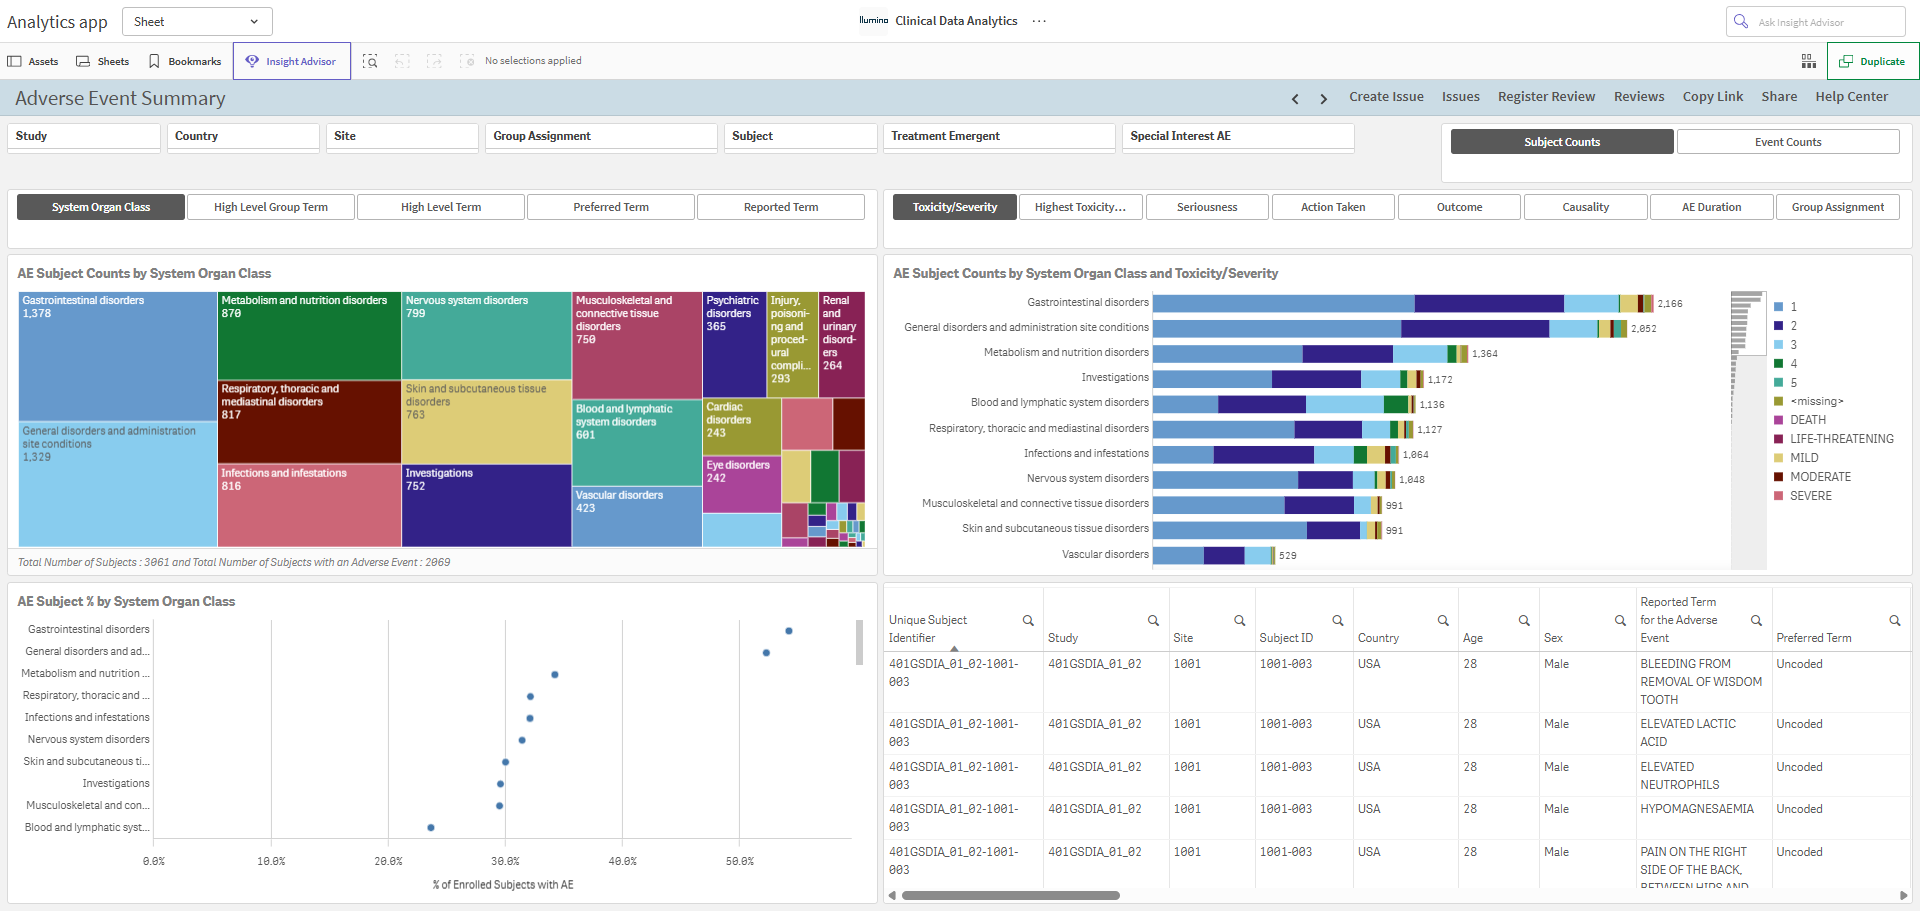Expand the Special Interest AE filter
The height and width of the screenshot is (911, 1920).
coord(1238,136)
